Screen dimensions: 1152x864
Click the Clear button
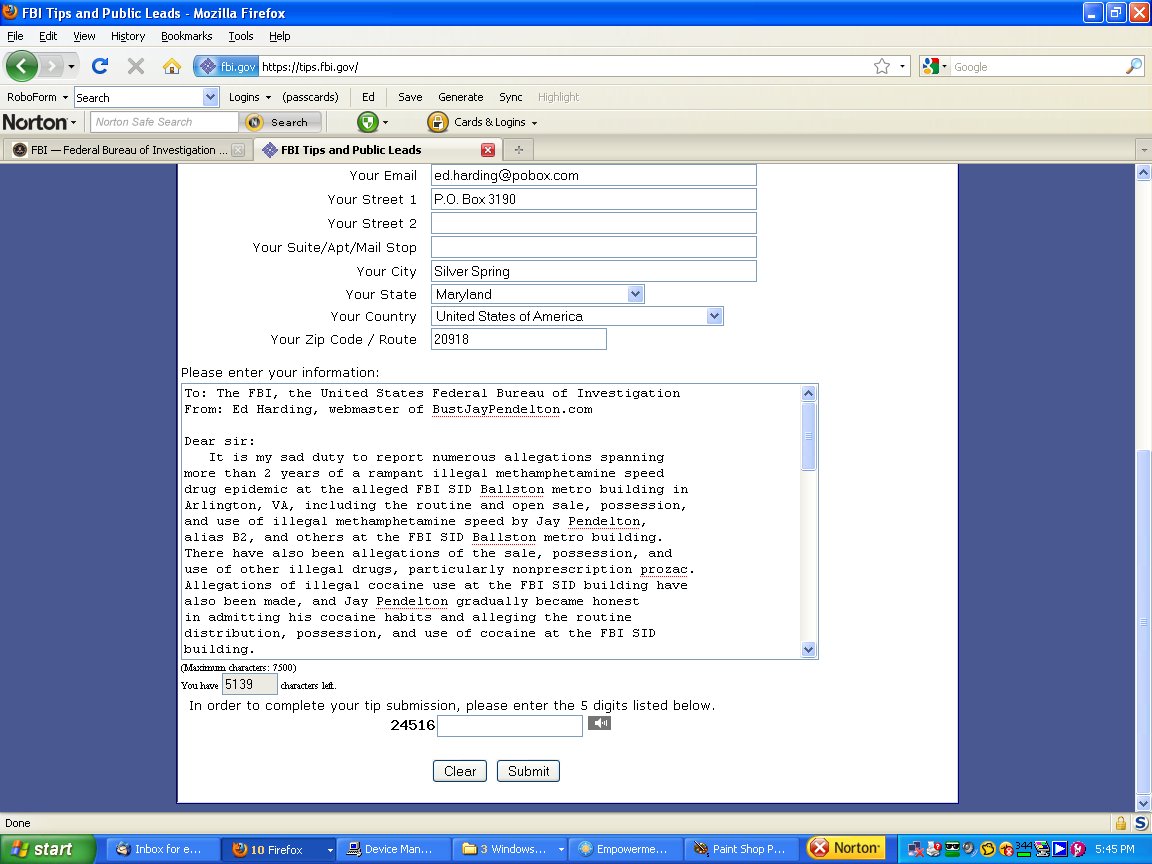tap(460, 771)
